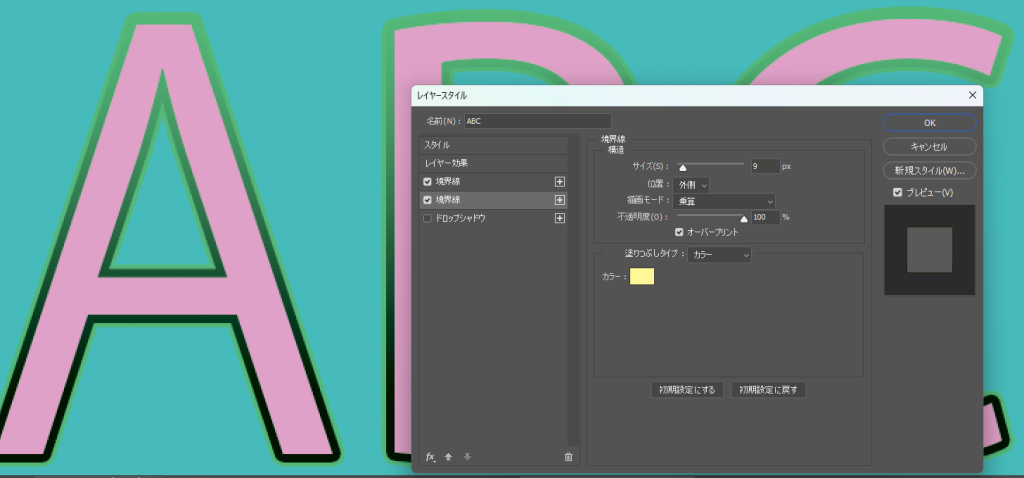
Task: Click plus icon beside second 境界線 entry
Action: tap(560, 200)
